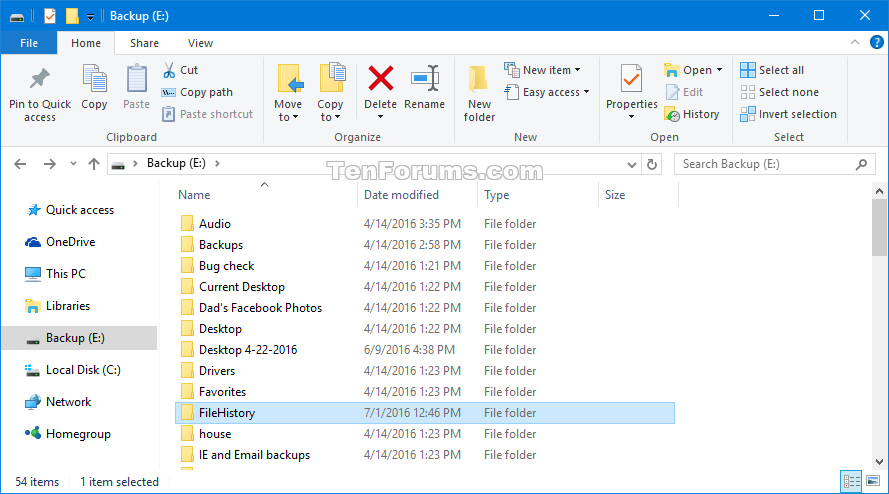
Task: Show History for the selected folder
Action: pos(692,114)
